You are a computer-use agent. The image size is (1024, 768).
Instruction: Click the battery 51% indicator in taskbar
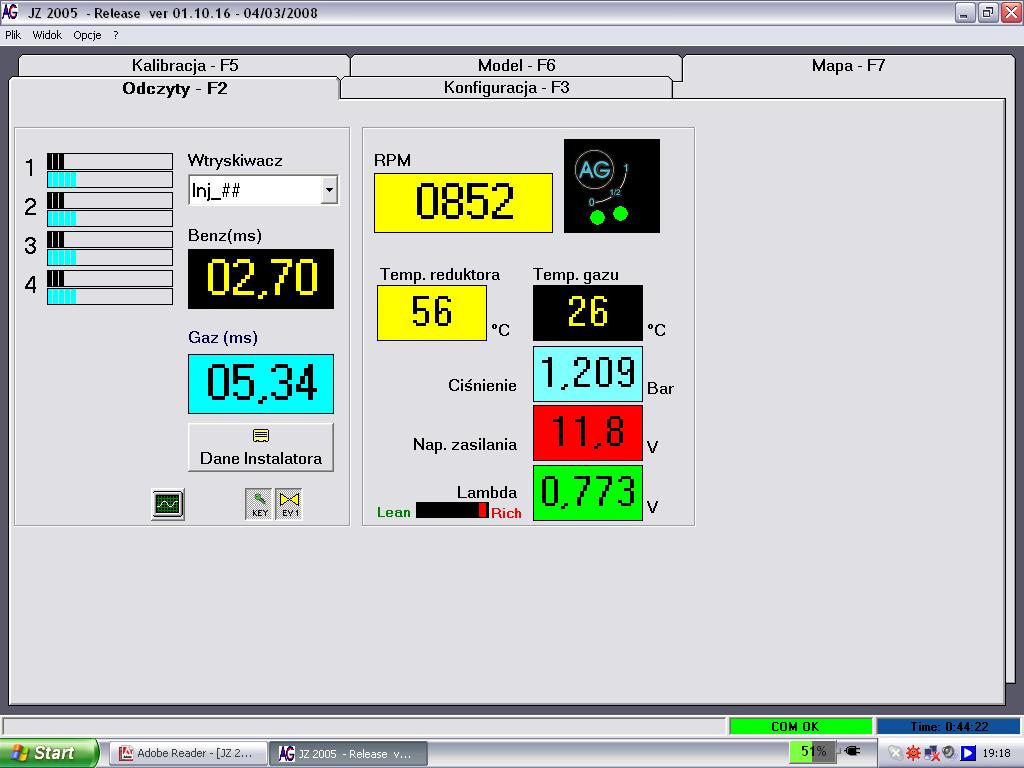(813, 752)
